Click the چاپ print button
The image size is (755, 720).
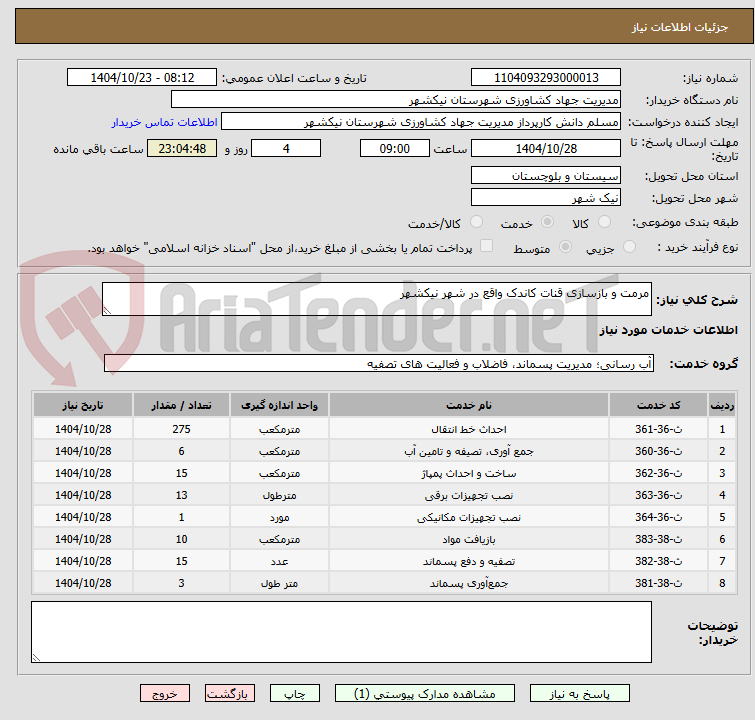[x=295, y=694]
